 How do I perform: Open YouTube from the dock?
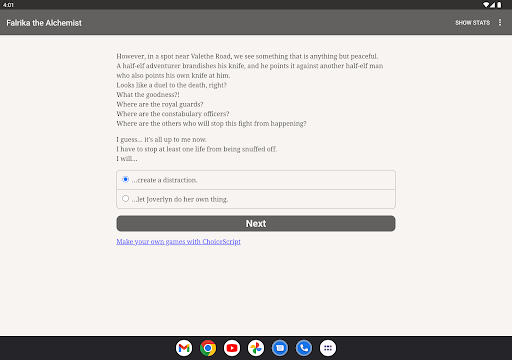[232, 348]
